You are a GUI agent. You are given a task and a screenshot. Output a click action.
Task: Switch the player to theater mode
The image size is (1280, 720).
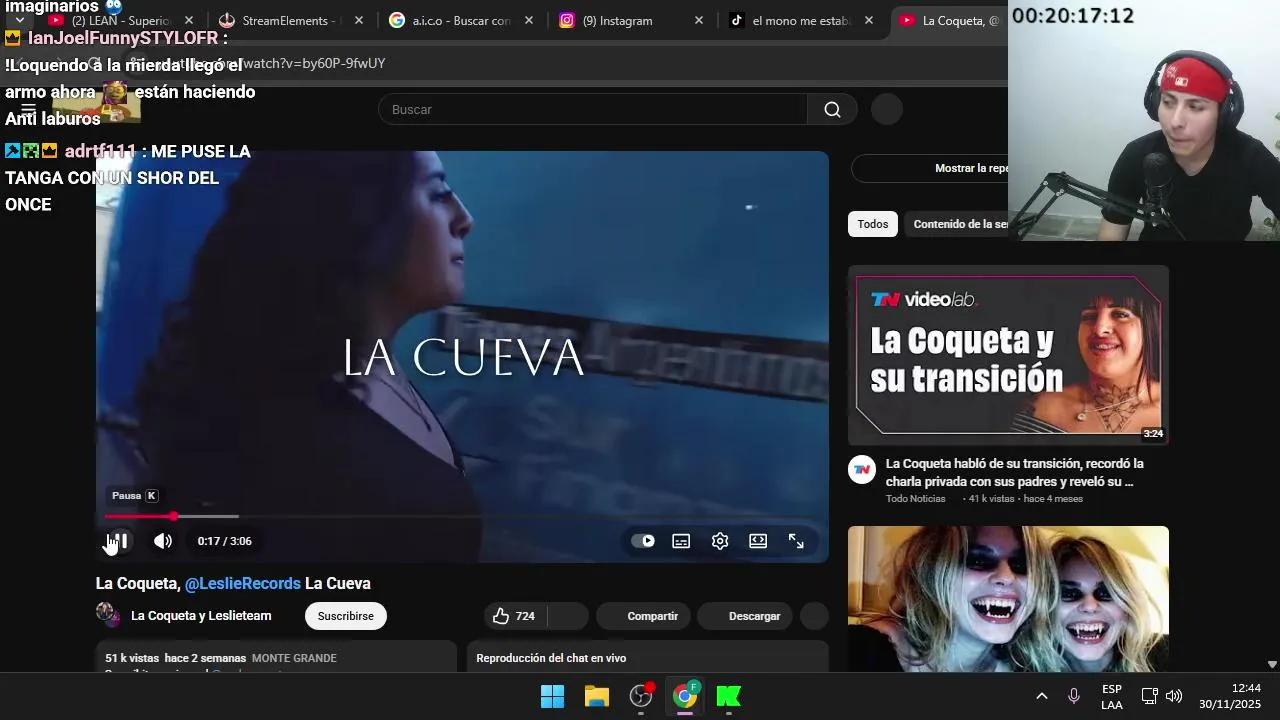coord(758,541)
